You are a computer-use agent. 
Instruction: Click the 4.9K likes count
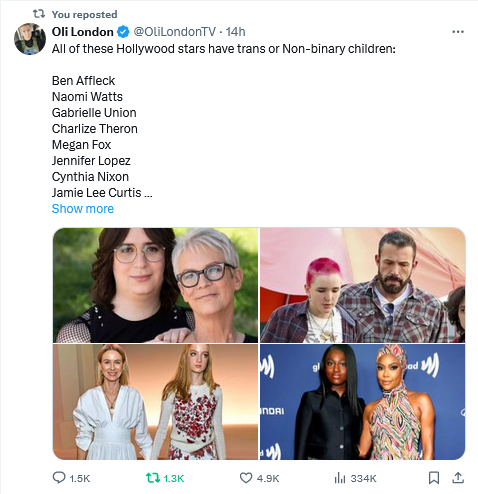click(x=268, y=478)
